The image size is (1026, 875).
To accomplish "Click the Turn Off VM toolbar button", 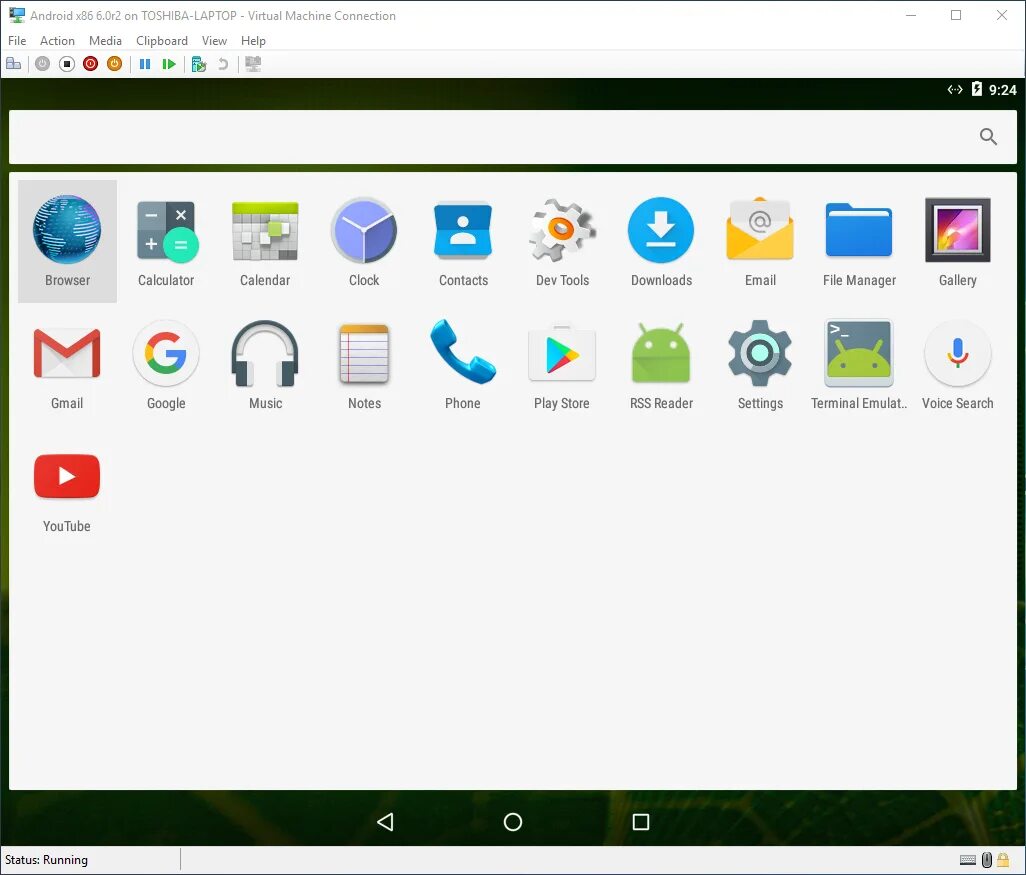I will coord(67,63).
